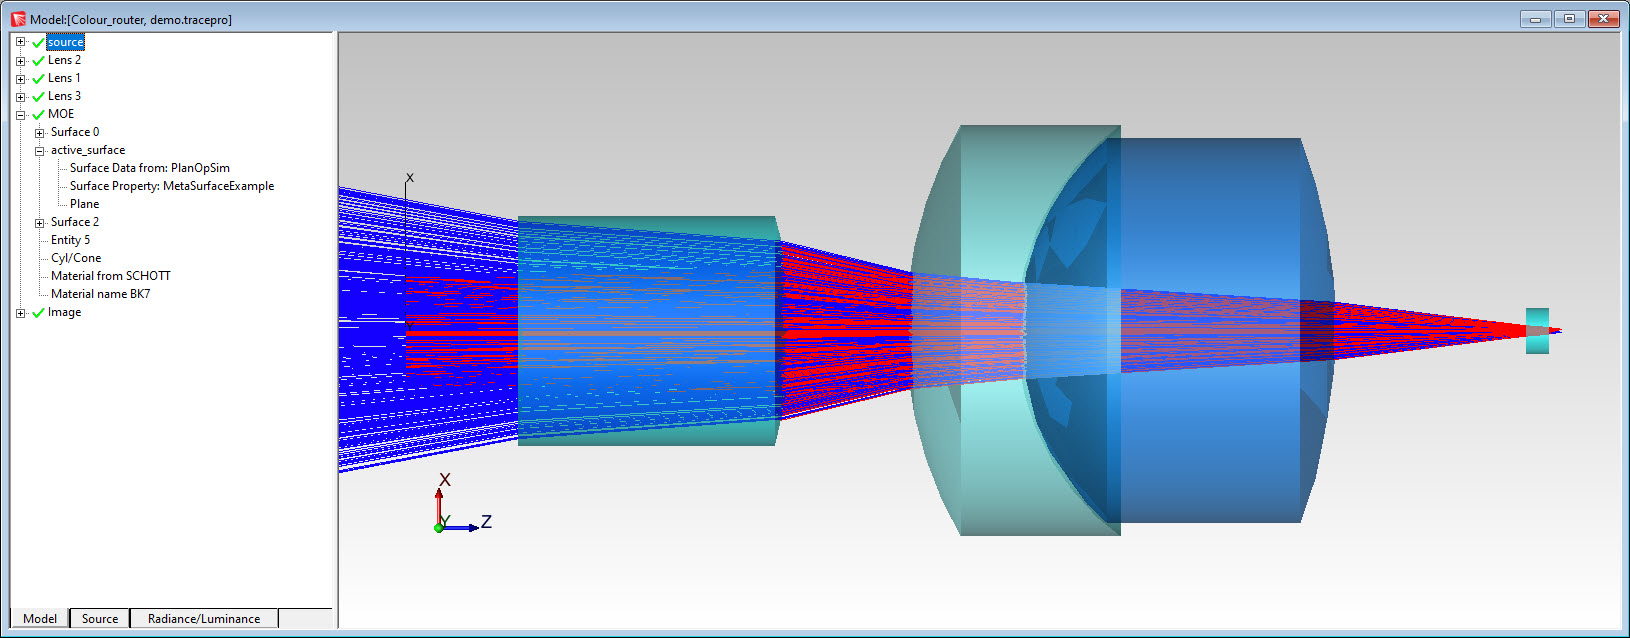Expand the Image tree node
The width and height of the screenshot is (1630, 638).
coord(20,313)
